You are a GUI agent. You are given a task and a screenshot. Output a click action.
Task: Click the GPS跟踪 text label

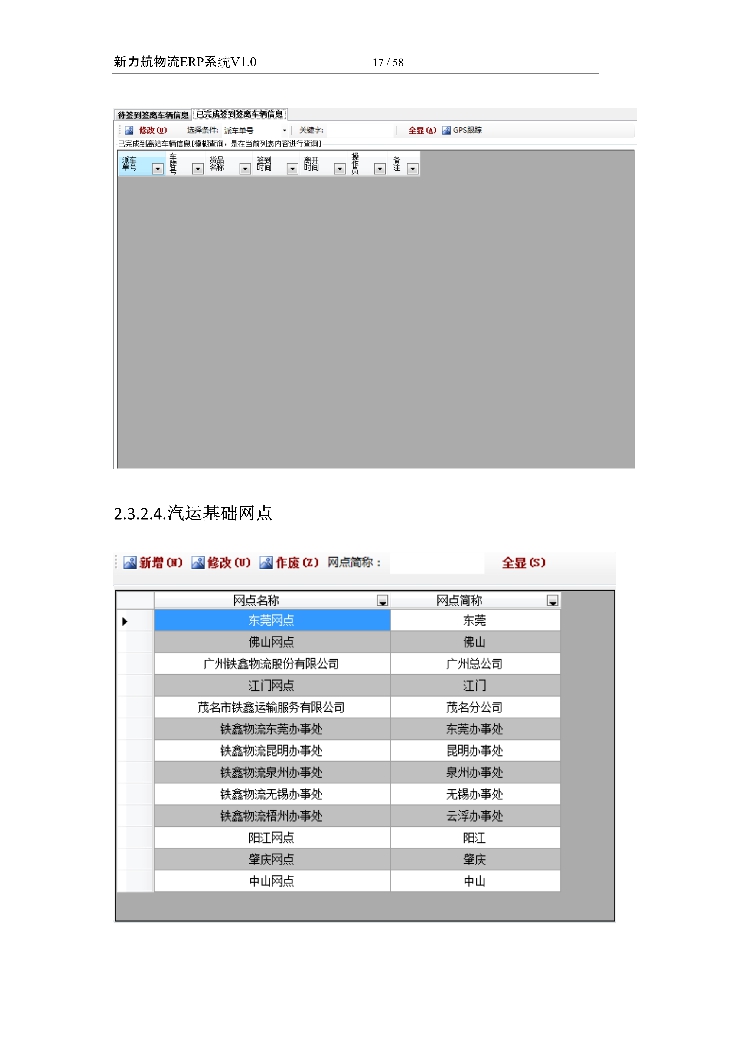467,130
